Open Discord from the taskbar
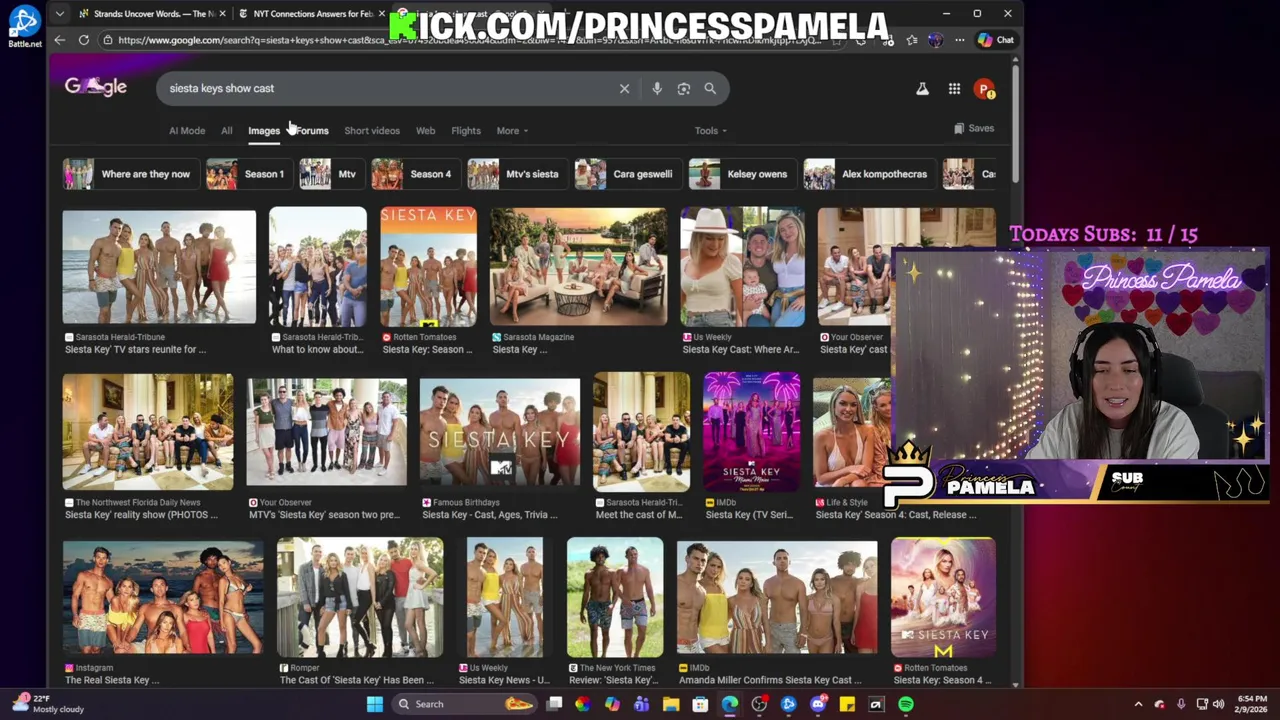1280x720 pixels. point(818,704)
